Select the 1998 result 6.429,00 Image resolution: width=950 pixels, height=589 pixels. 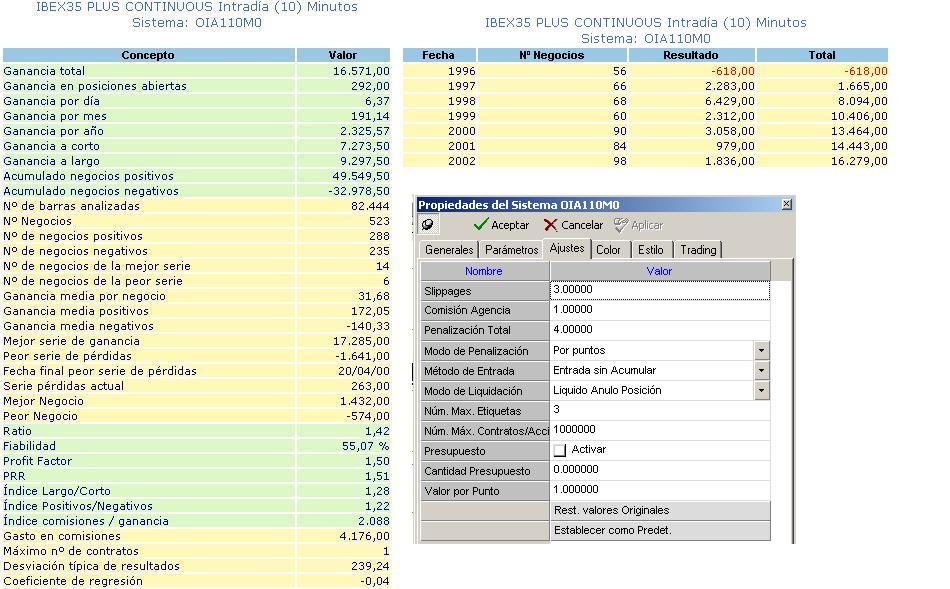(729, 101)
